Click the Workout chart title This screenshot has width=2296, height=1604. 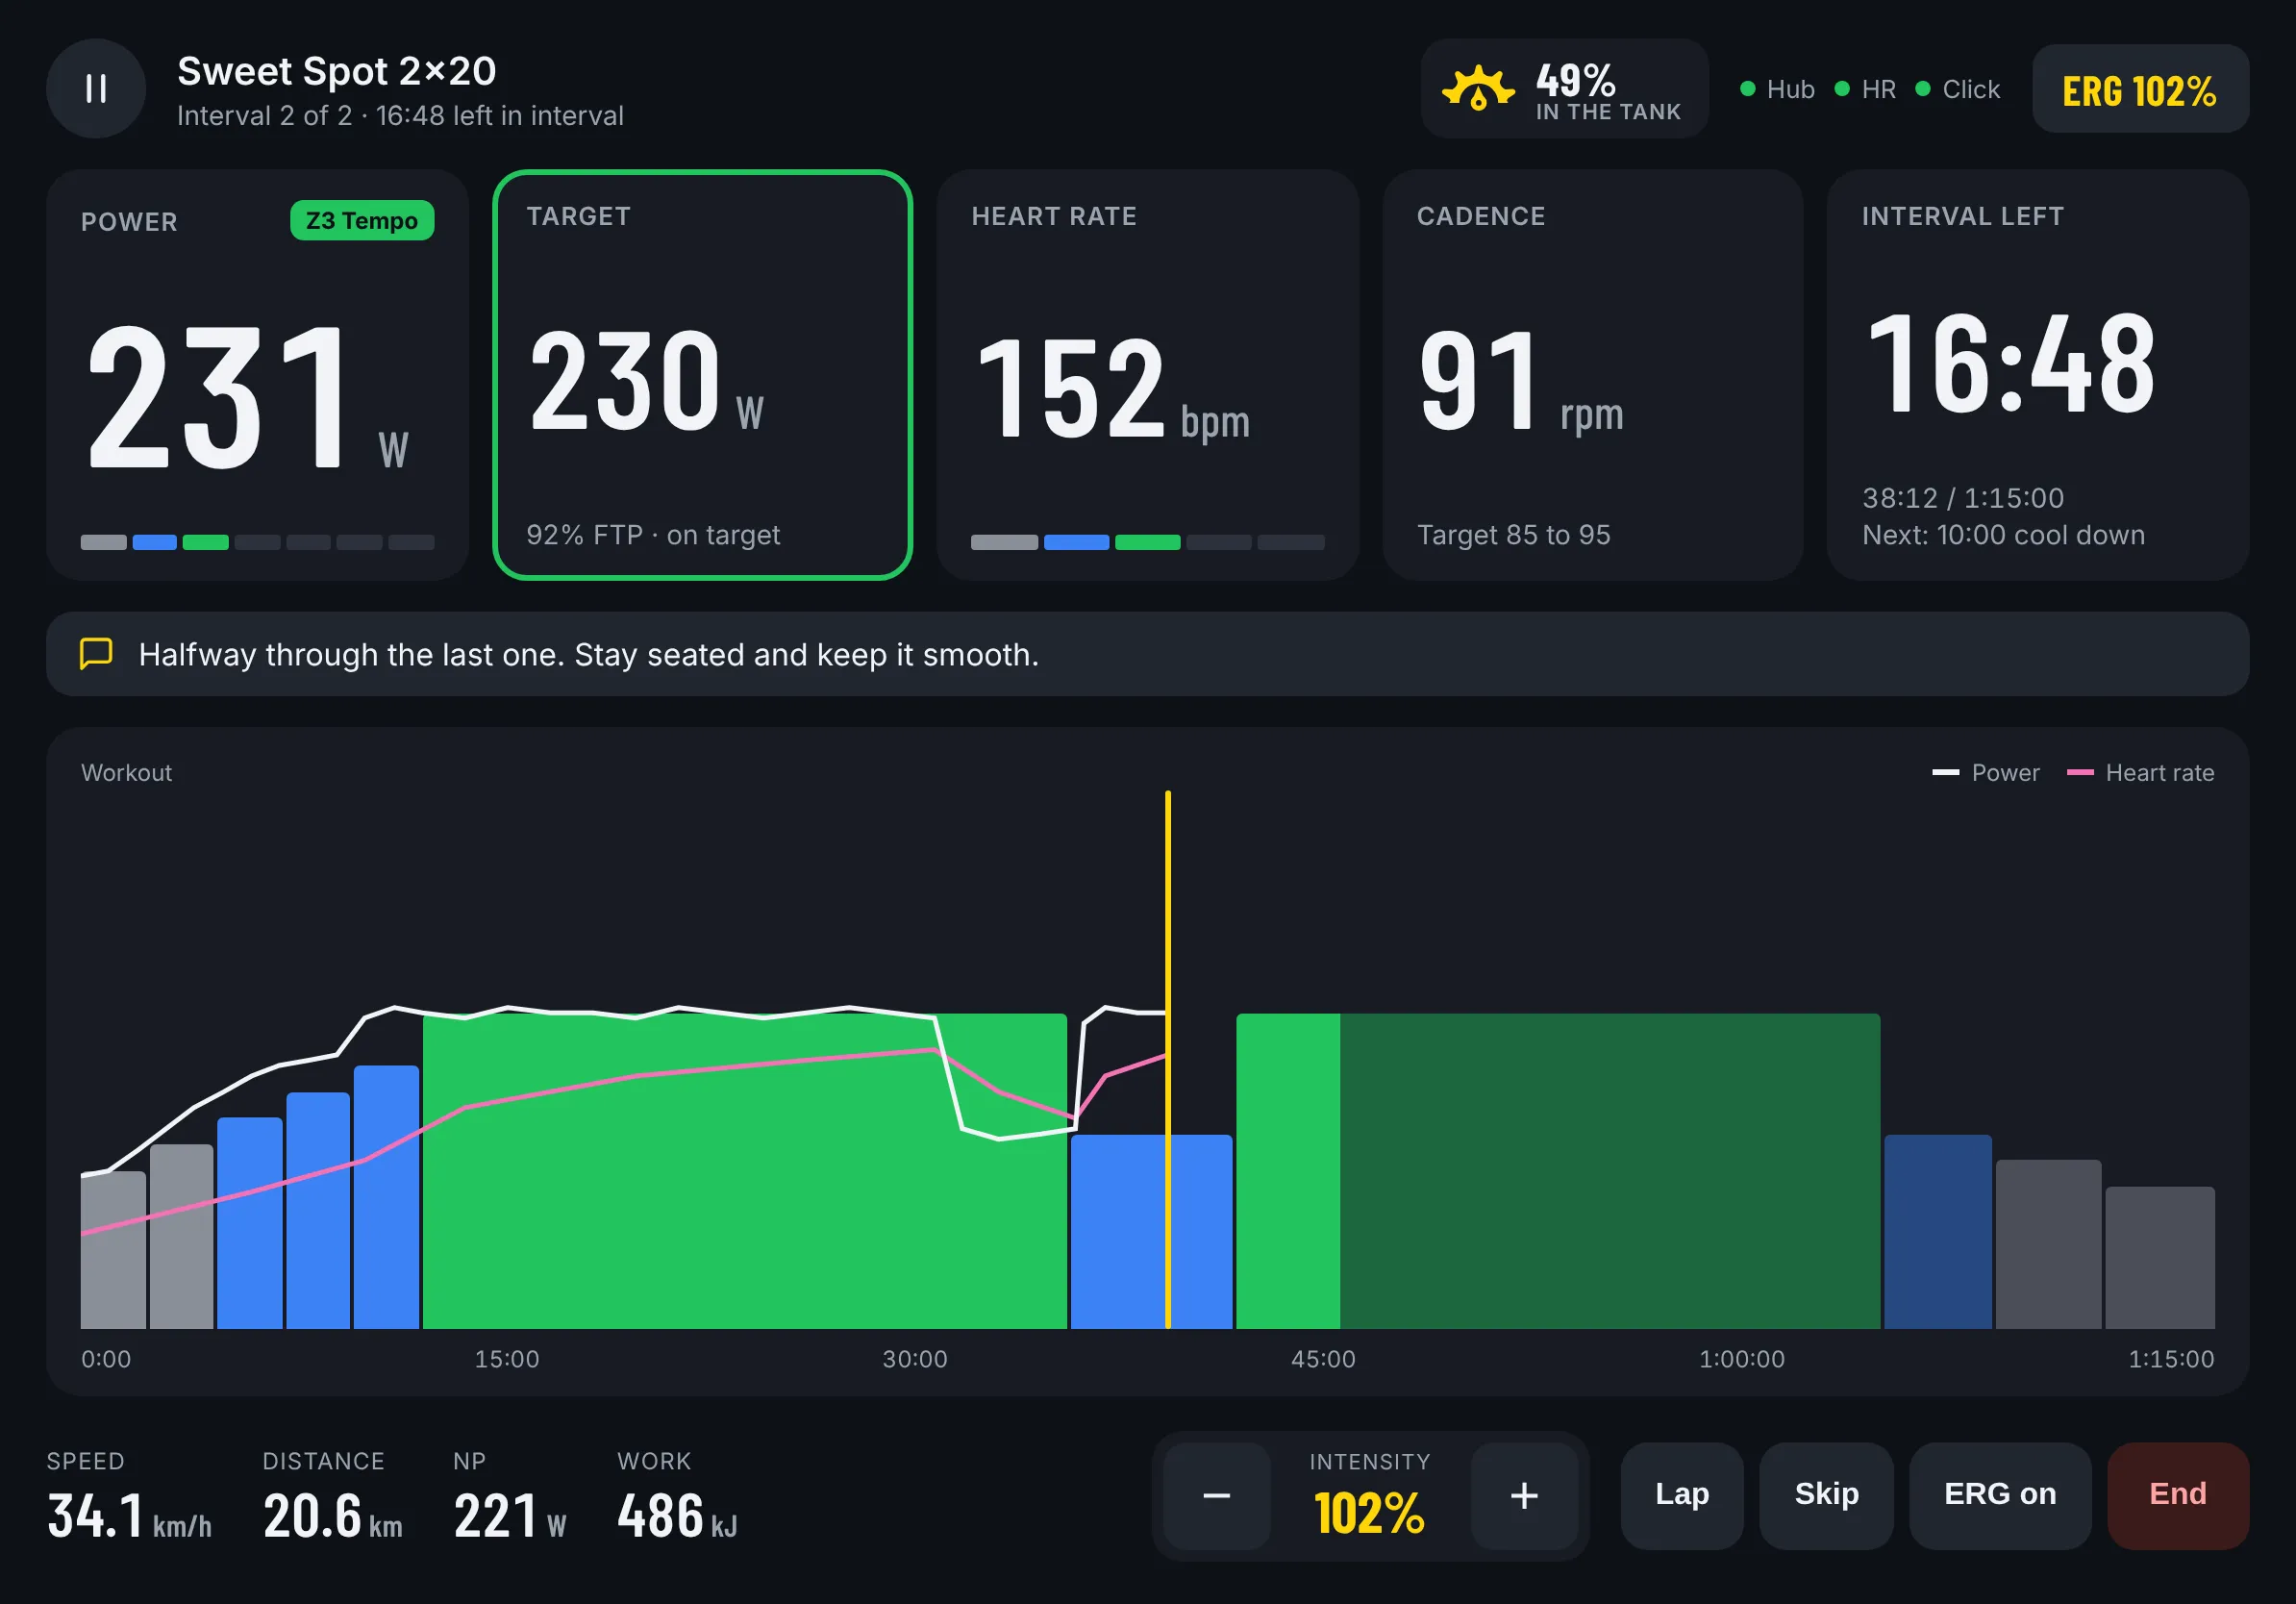[126, 772]
